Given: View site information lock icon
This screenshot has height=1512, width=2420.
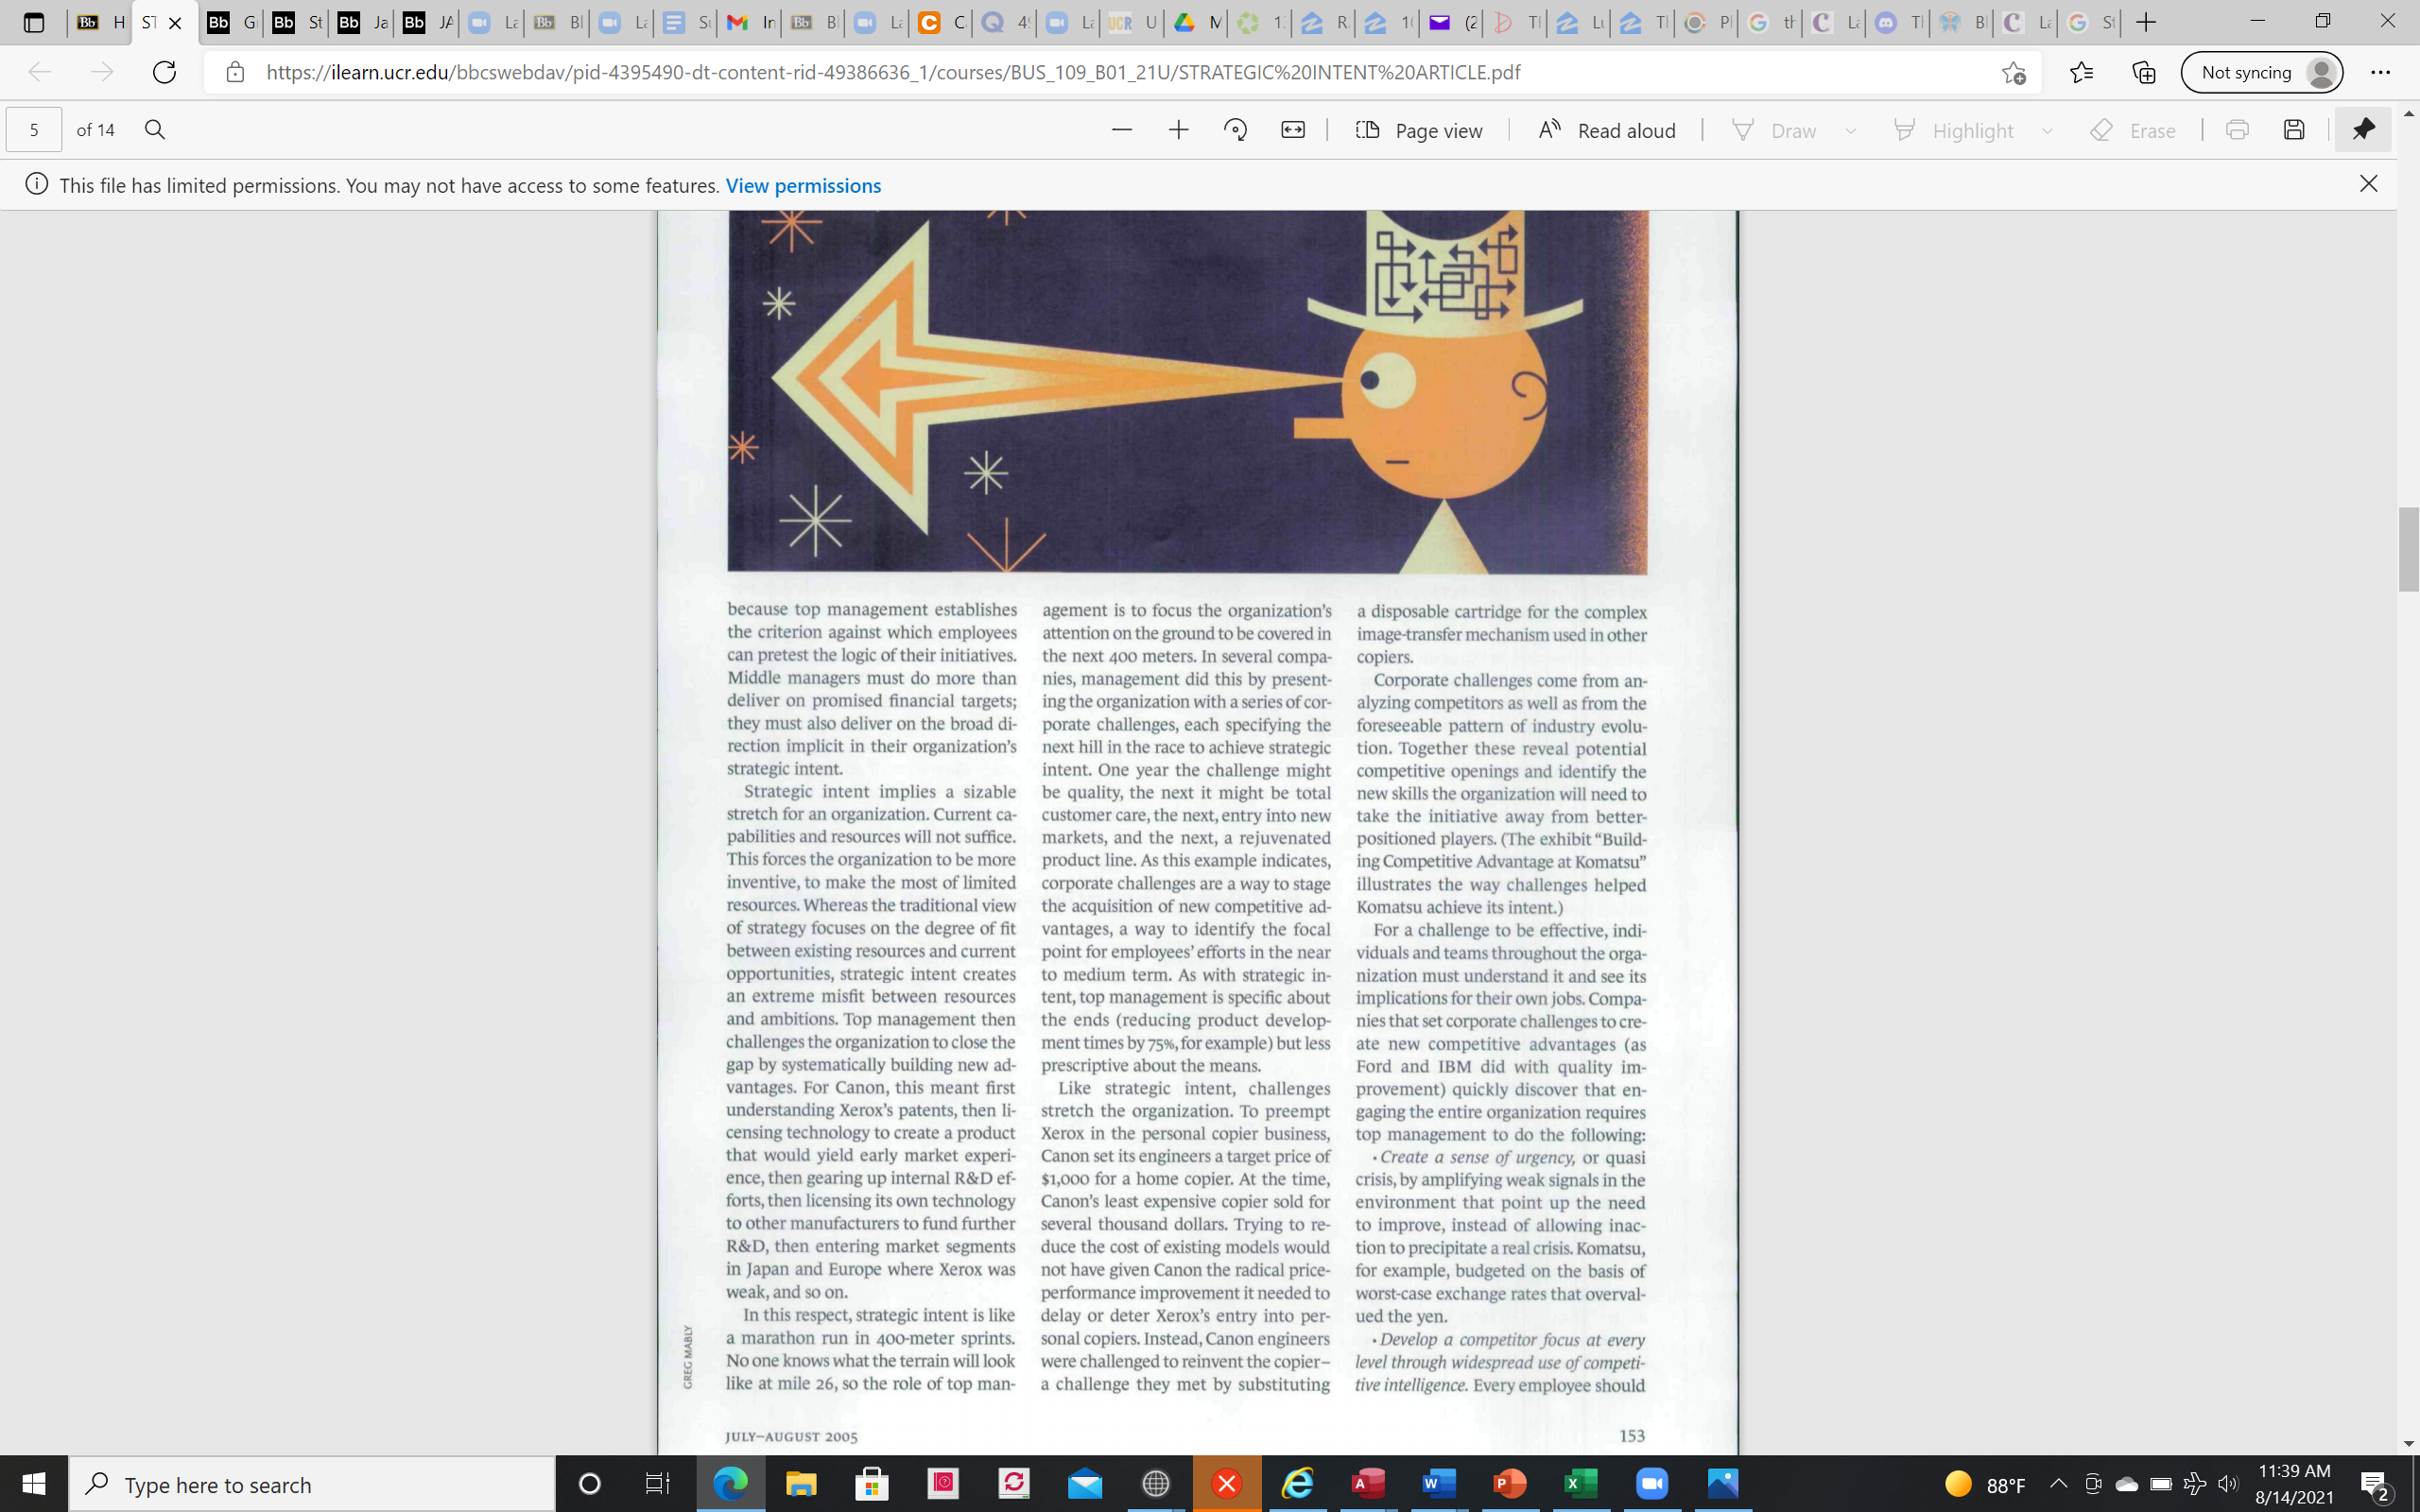Looking at the screenshot, I should click(x=235, y=72).
